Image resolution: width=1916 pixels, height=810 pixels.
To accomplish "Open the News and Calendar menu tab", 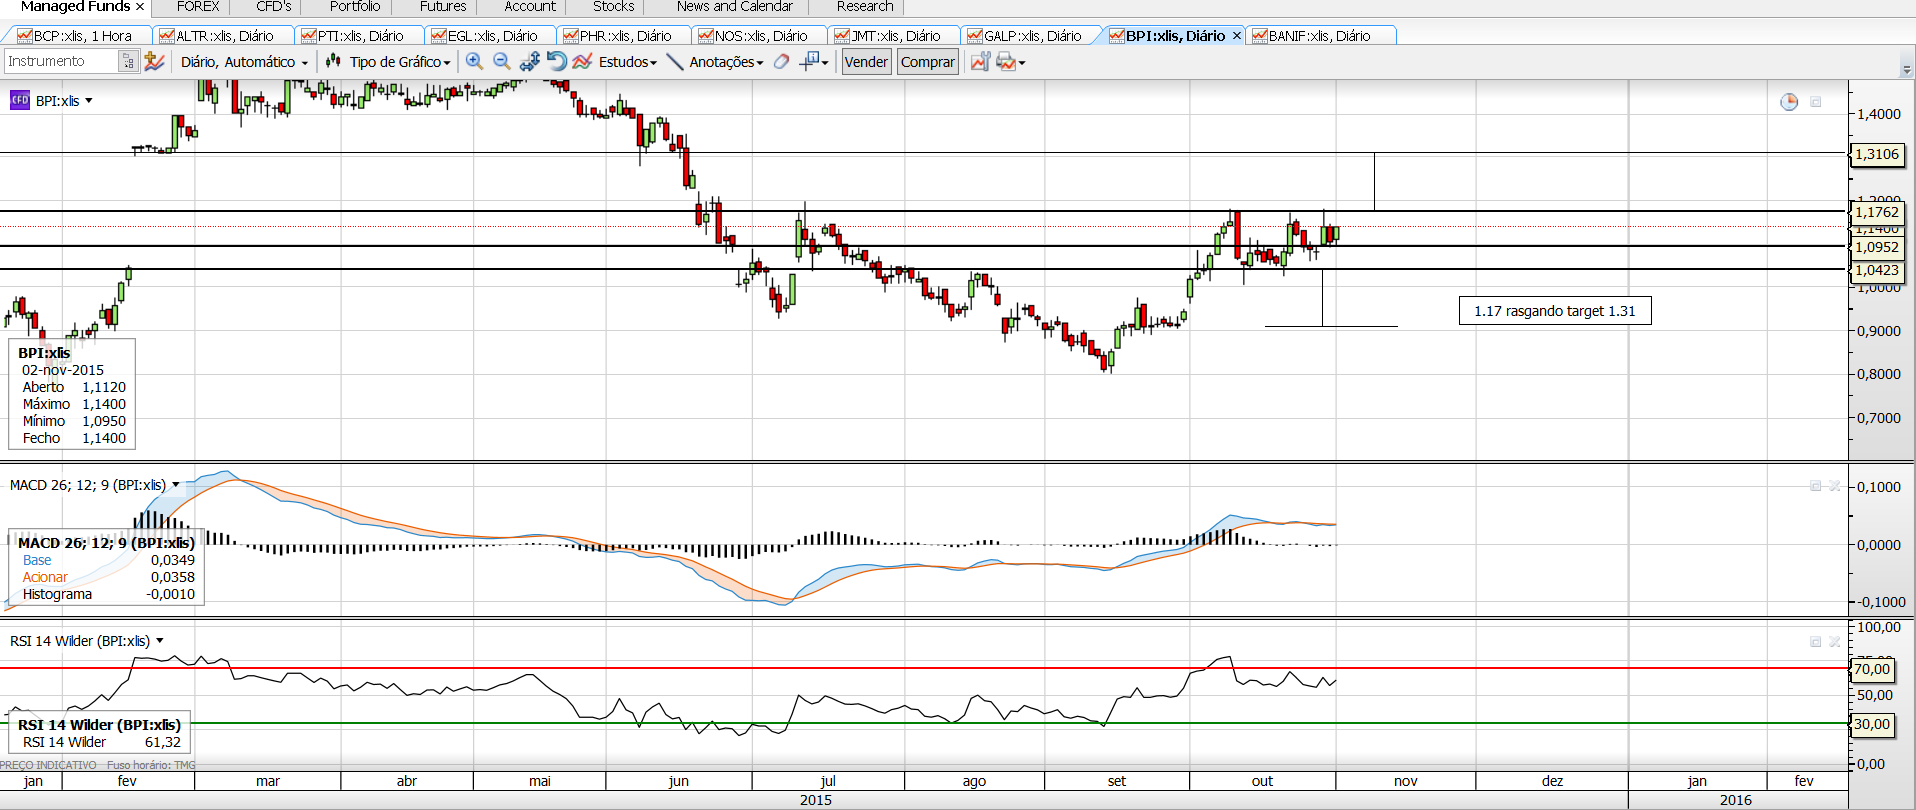I will point(734,7).
